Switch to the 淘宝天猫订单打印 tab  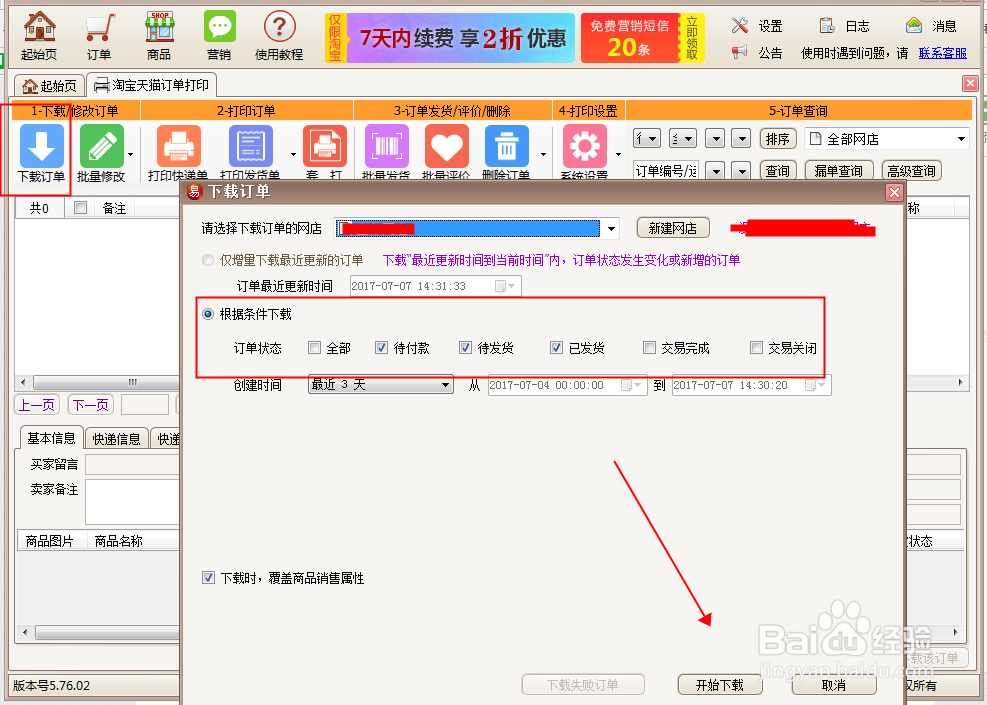(151, 85)
